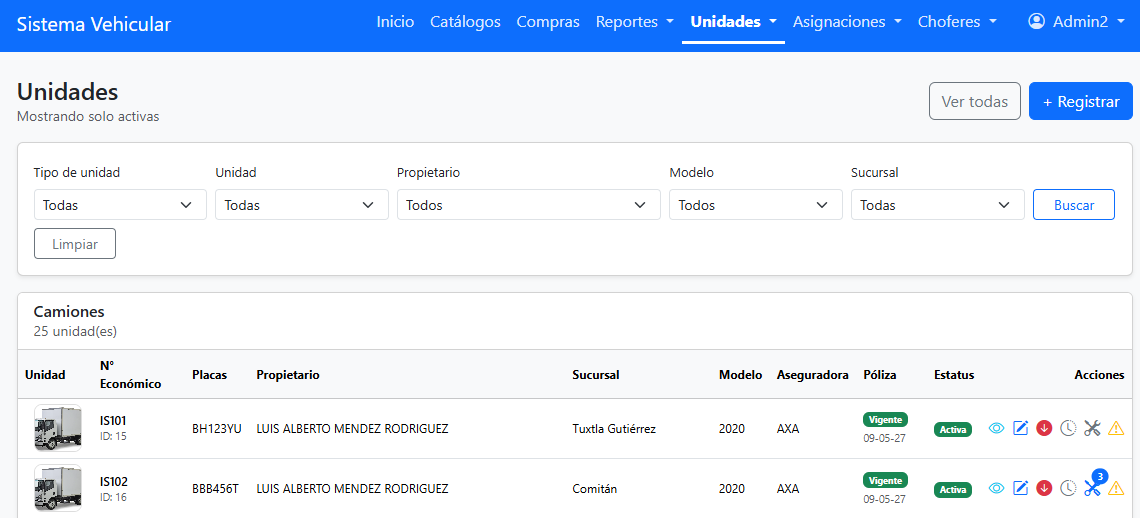Open truck photo thumbnail of unit IS101
The height and width of the screenshot is (518, 1140).
57,429
